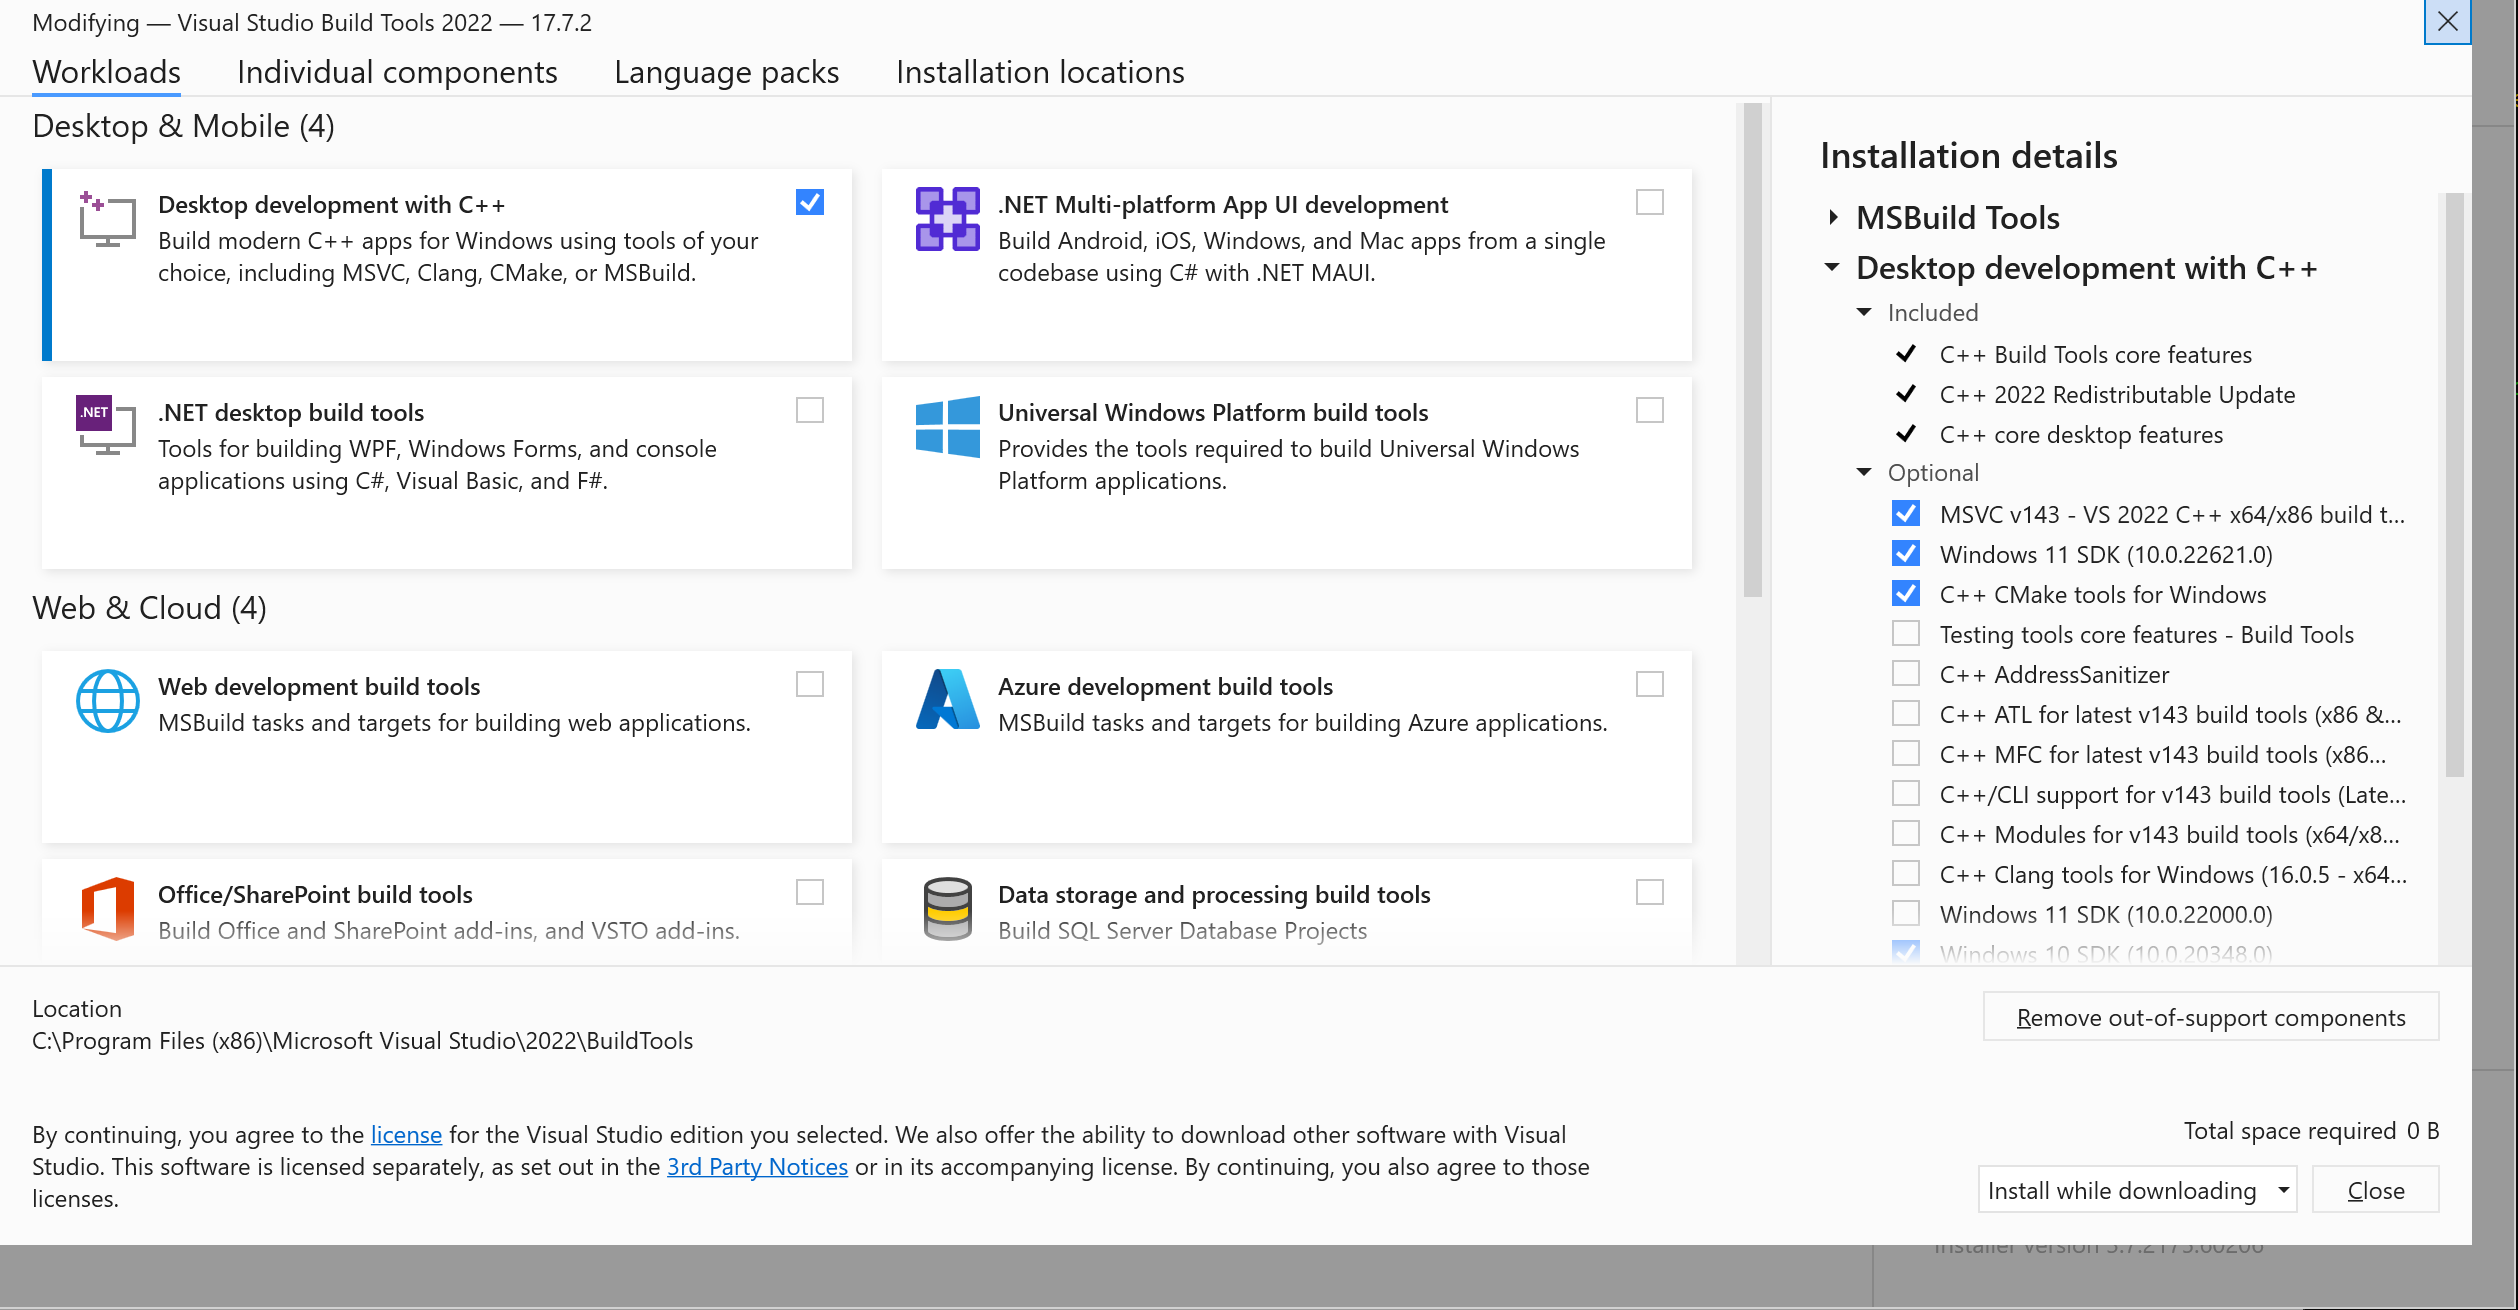This screenshot has height=1310, width=2518.
Task: Open the Install while downloading dropdown arrow
Action: [2283, 1190]
